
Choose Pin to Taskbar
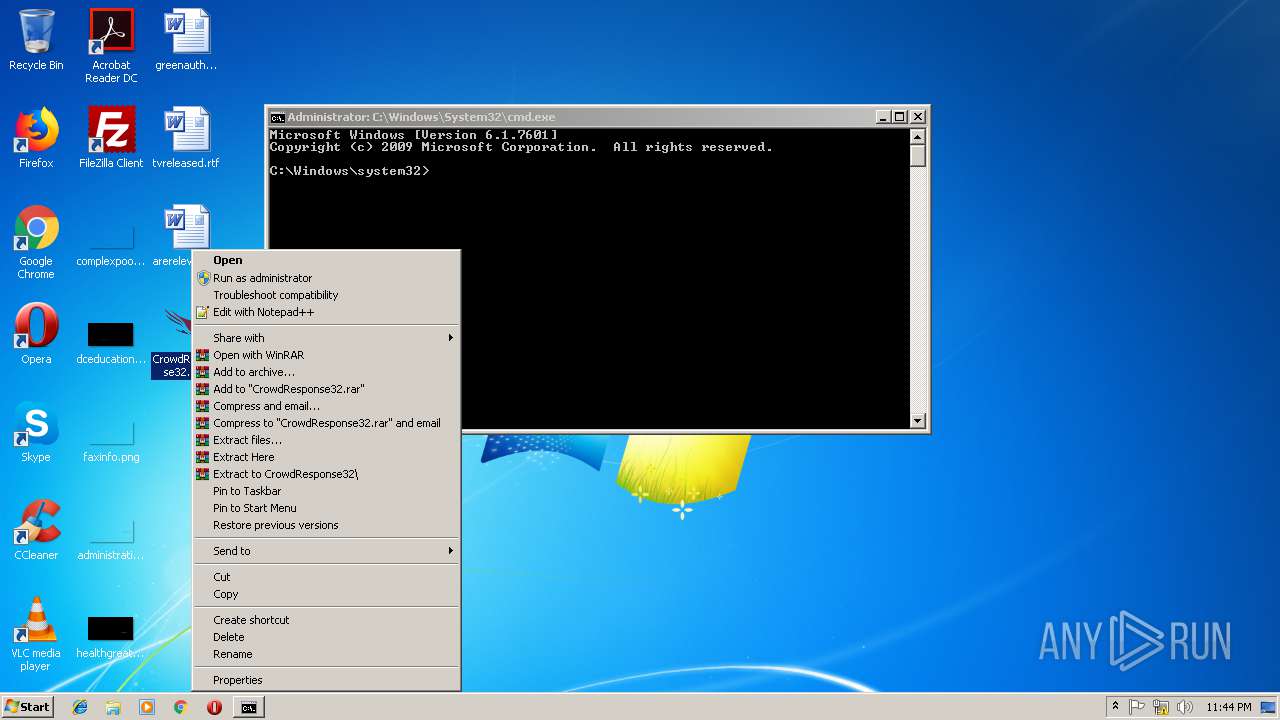click(x=326, y=491)
